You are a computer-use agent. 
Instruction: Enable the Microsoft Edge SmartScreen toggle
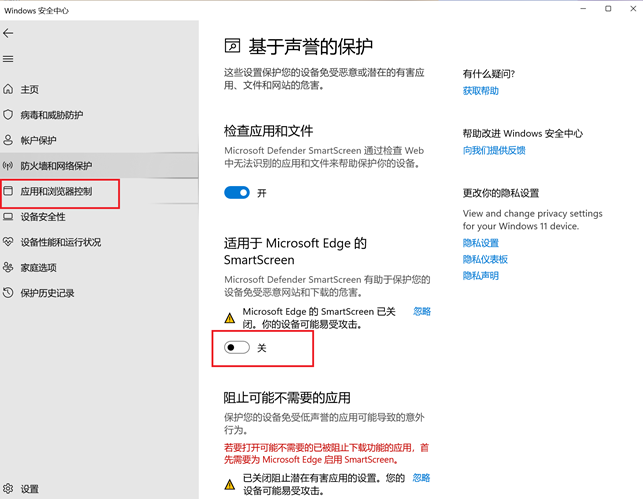(x=237, y=347)
